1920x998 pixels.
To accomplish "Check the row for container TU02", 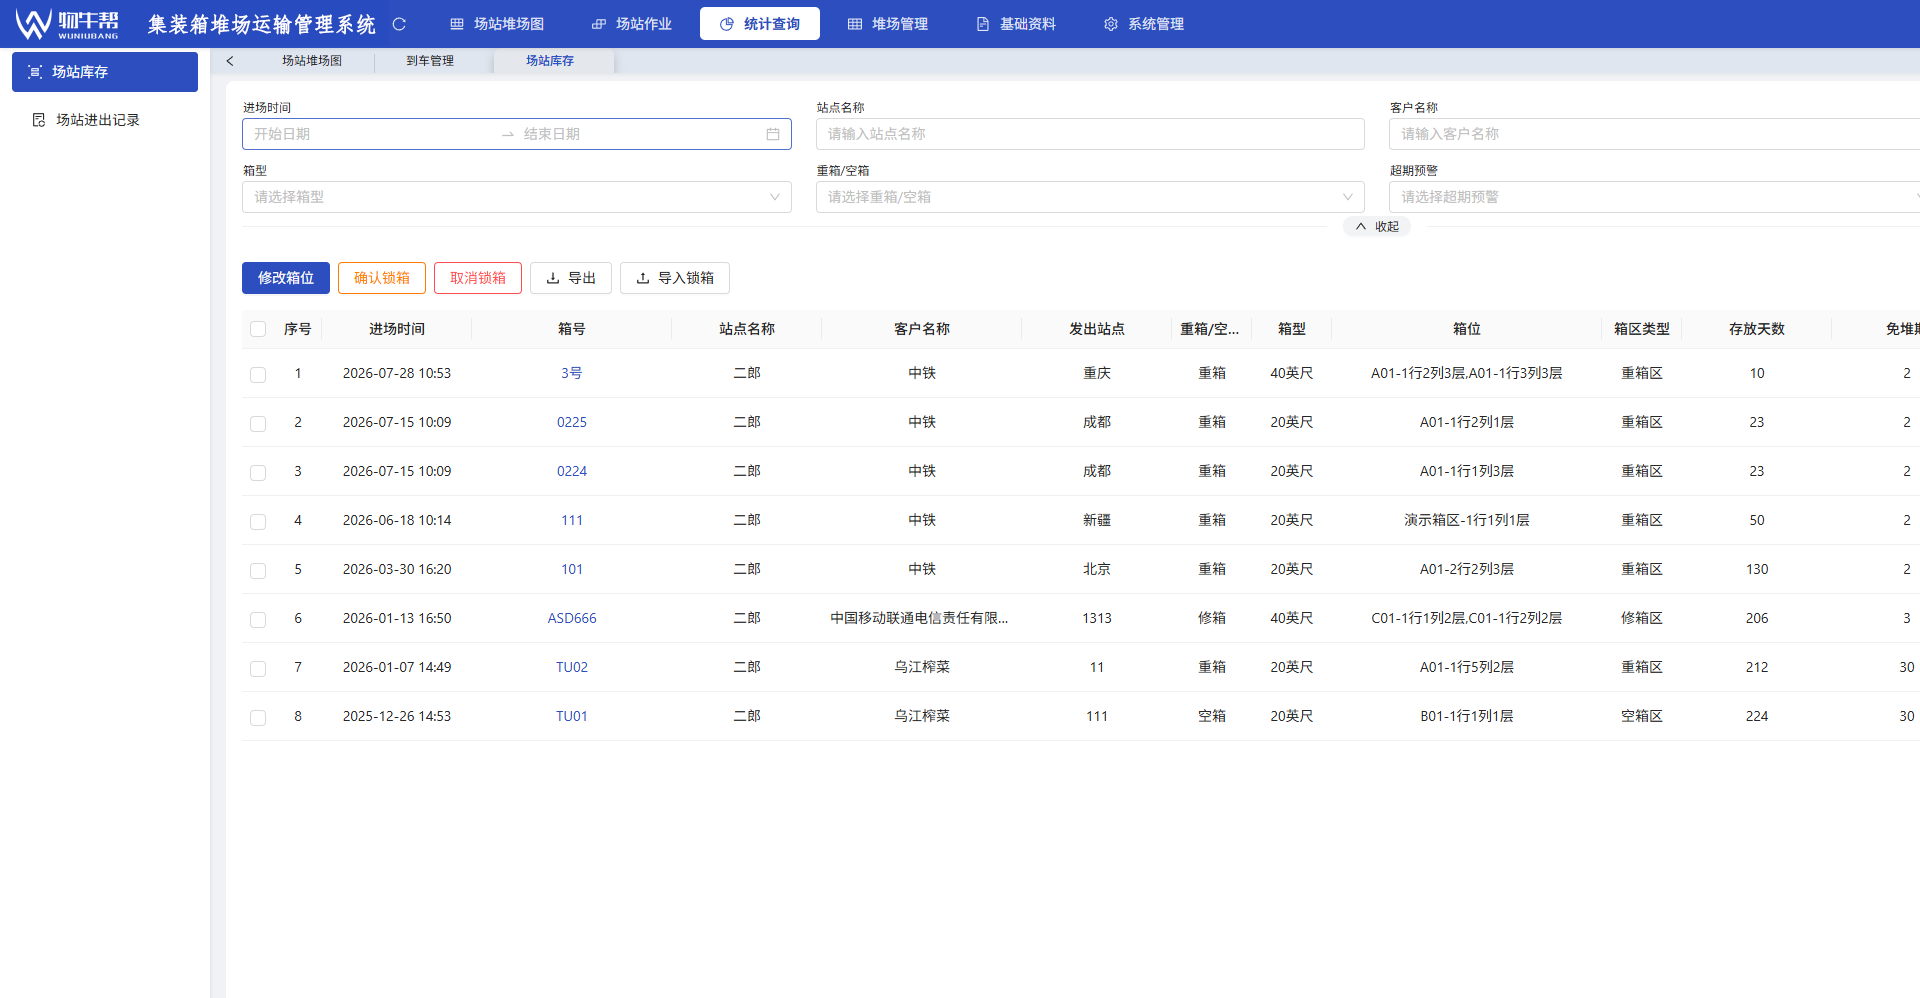I will (x=258, y=668).
